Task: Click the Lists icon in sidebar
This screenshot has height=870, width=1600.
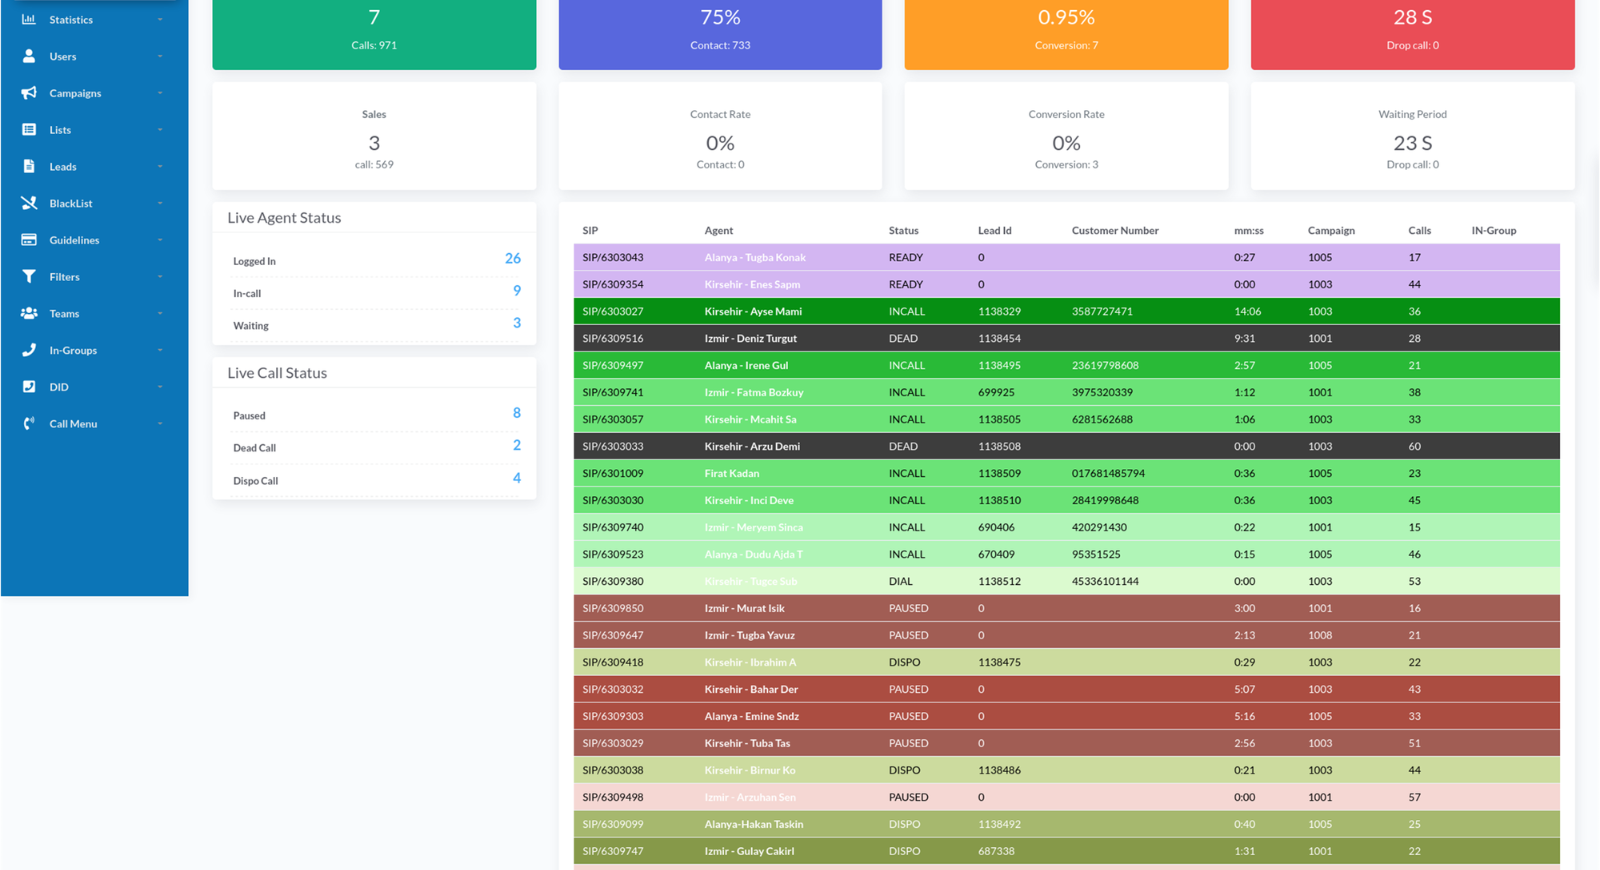Action: [x=29, y=130]
